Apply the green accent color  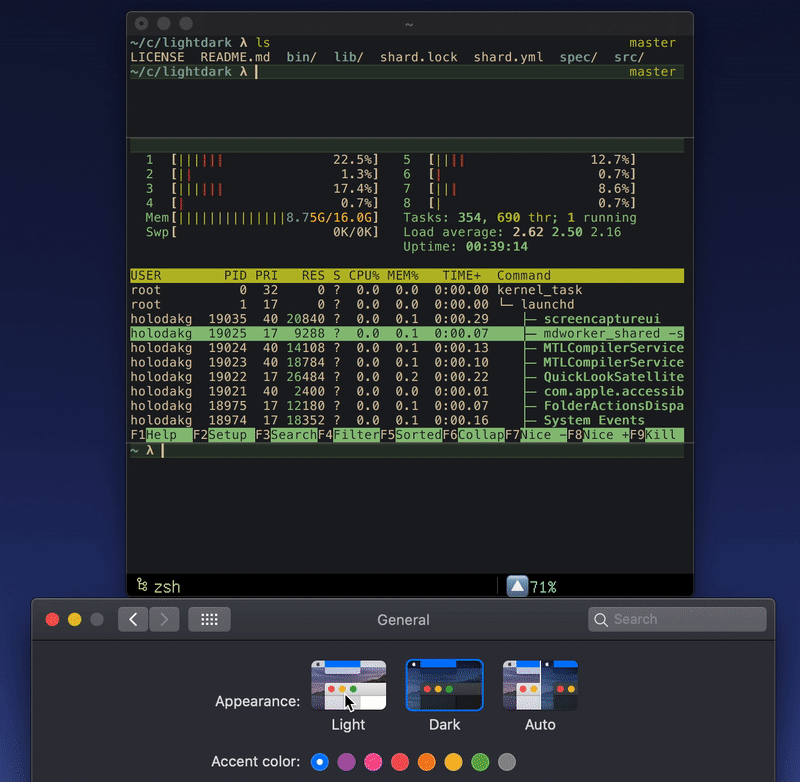[x=480, y=762]
